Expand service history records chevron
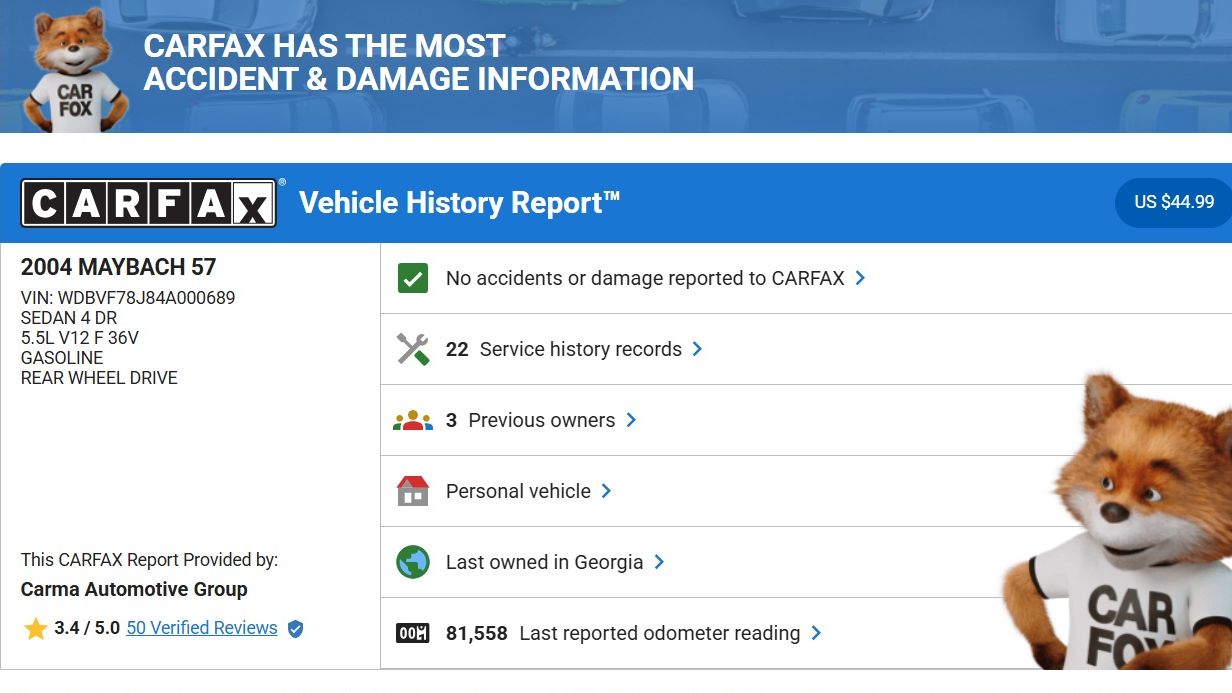The height and width of the screenshot is (693, 1232). (698, 349)
